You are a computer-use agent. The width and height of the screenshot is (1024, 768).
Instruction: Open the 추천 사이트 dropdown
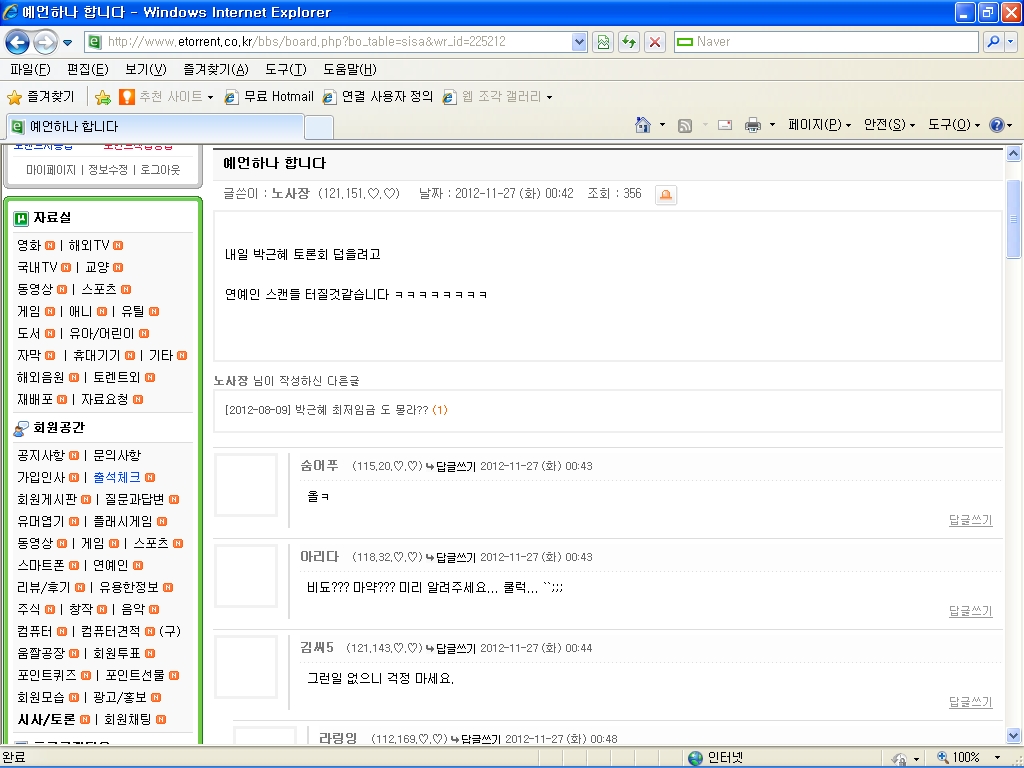tap(167, 97)
